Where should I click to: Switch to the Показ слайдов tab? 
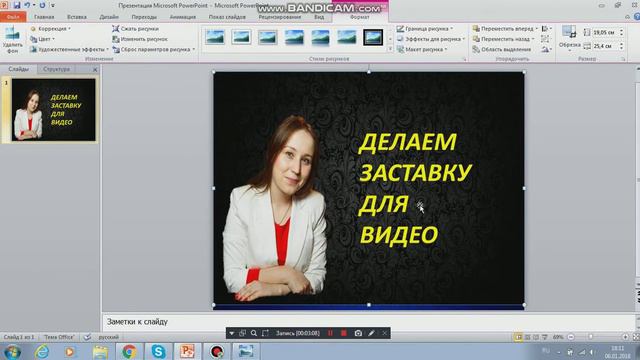[227, 17]
